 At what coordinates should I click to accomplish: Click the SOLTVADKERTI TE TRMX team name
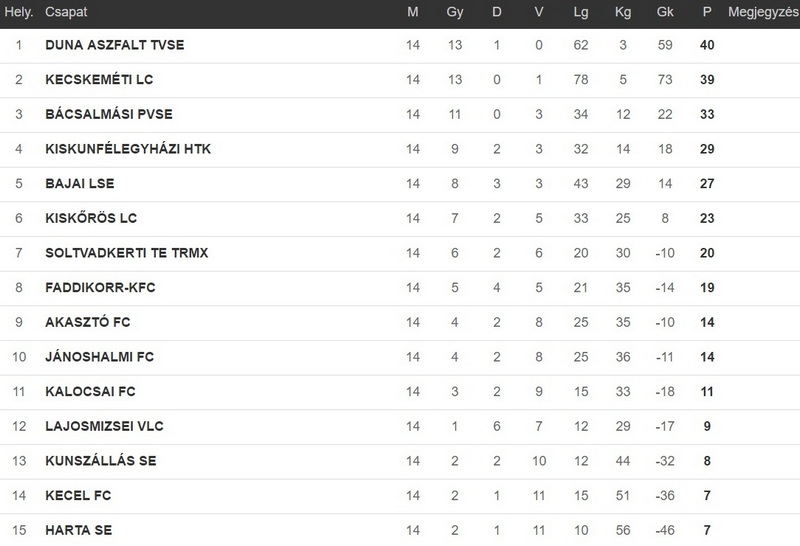pyautogui.click(x=127, y=253)
